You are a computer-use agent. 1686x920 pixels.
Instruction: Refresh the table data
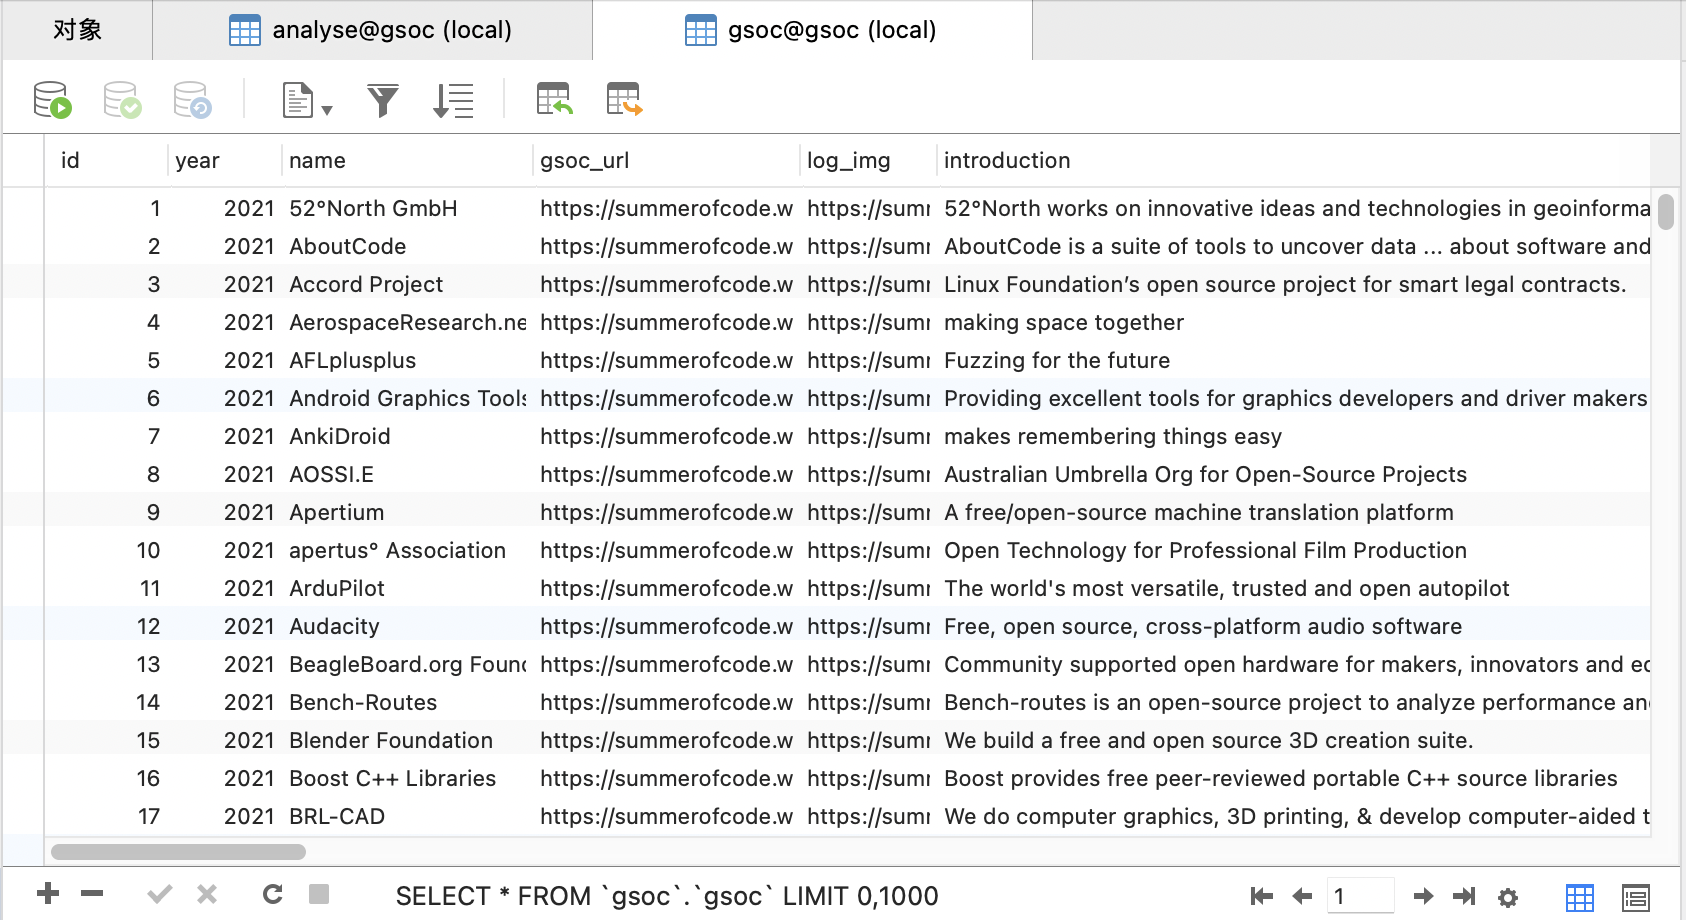tap(272, 894)
